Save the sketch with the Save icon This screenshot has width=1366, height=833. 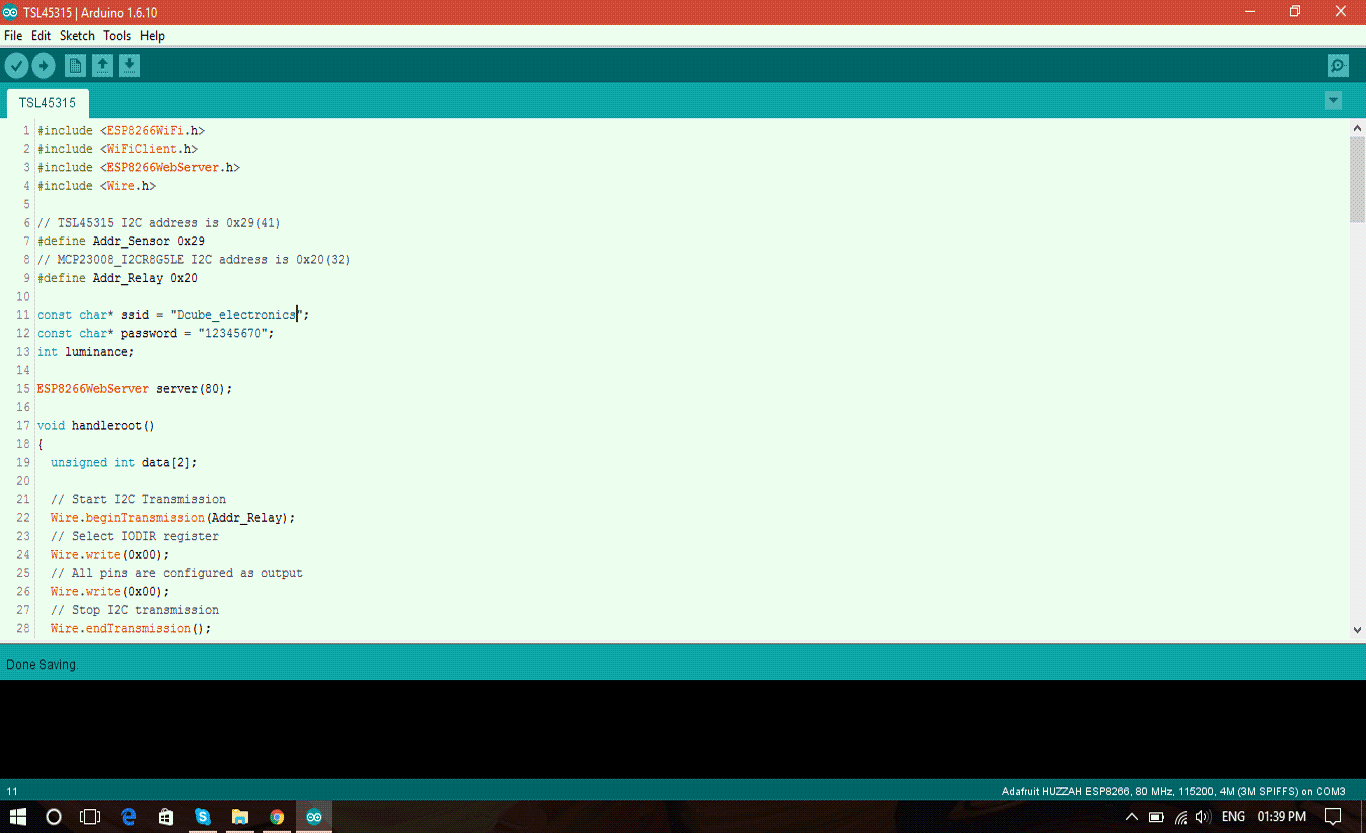pos(129,66)
